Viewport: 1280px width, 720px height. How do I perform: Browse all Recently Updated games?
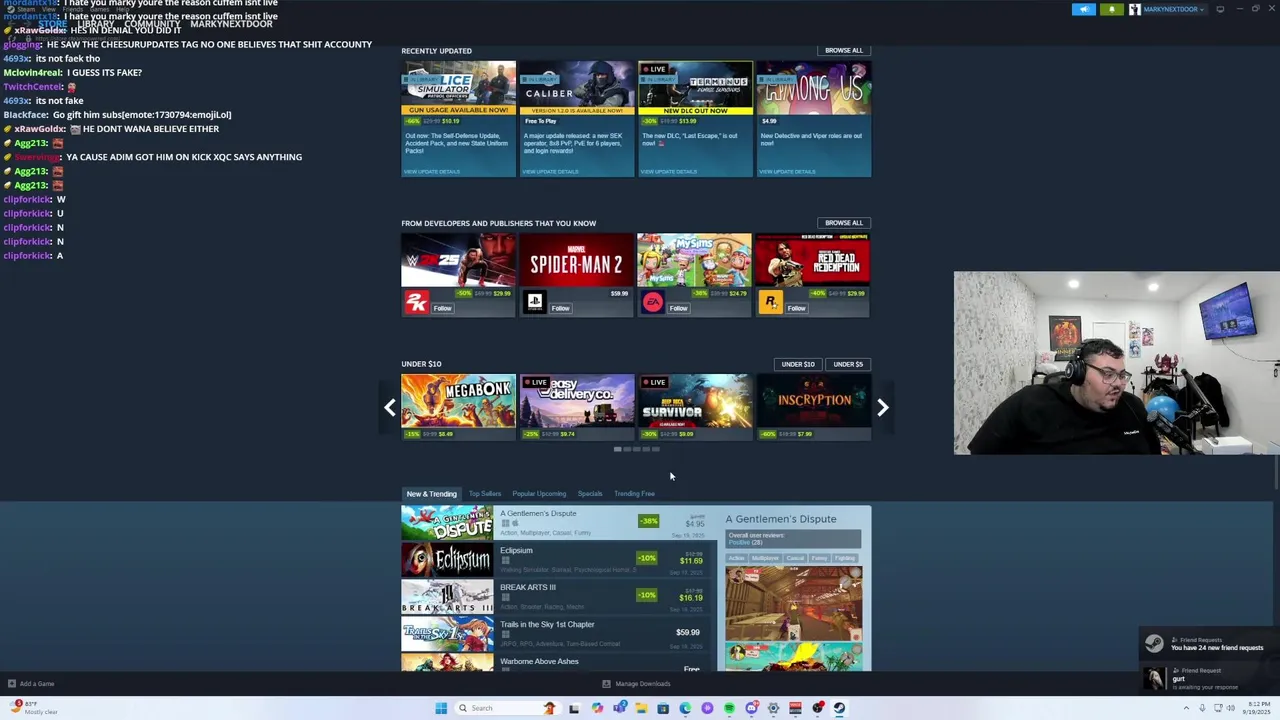tap(844, 50)
